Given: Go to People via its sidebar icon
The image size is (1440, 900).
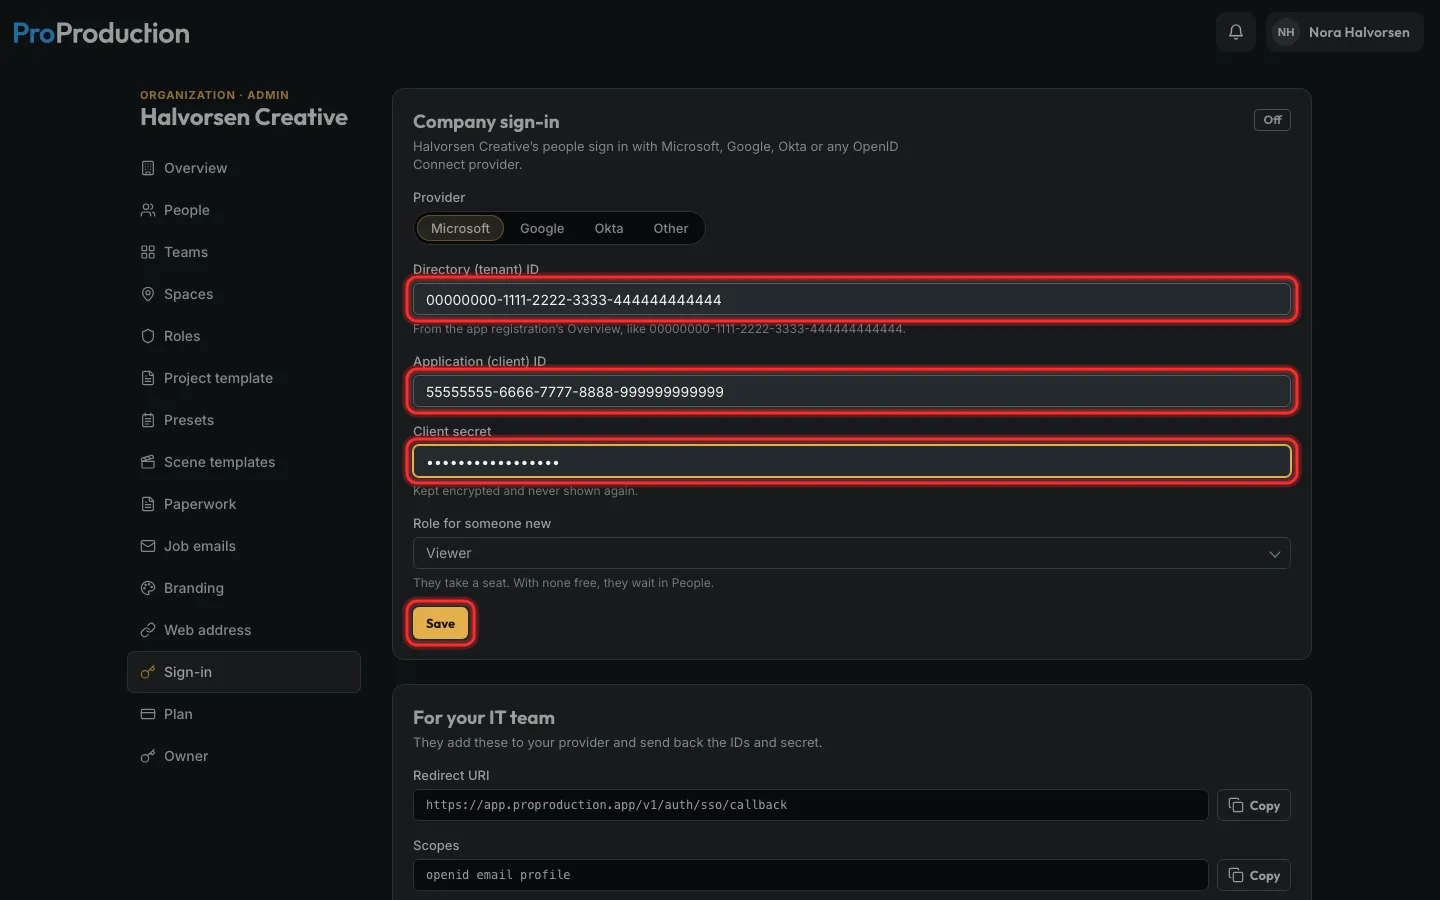Looking at the screenshot, I should (148, 210).
